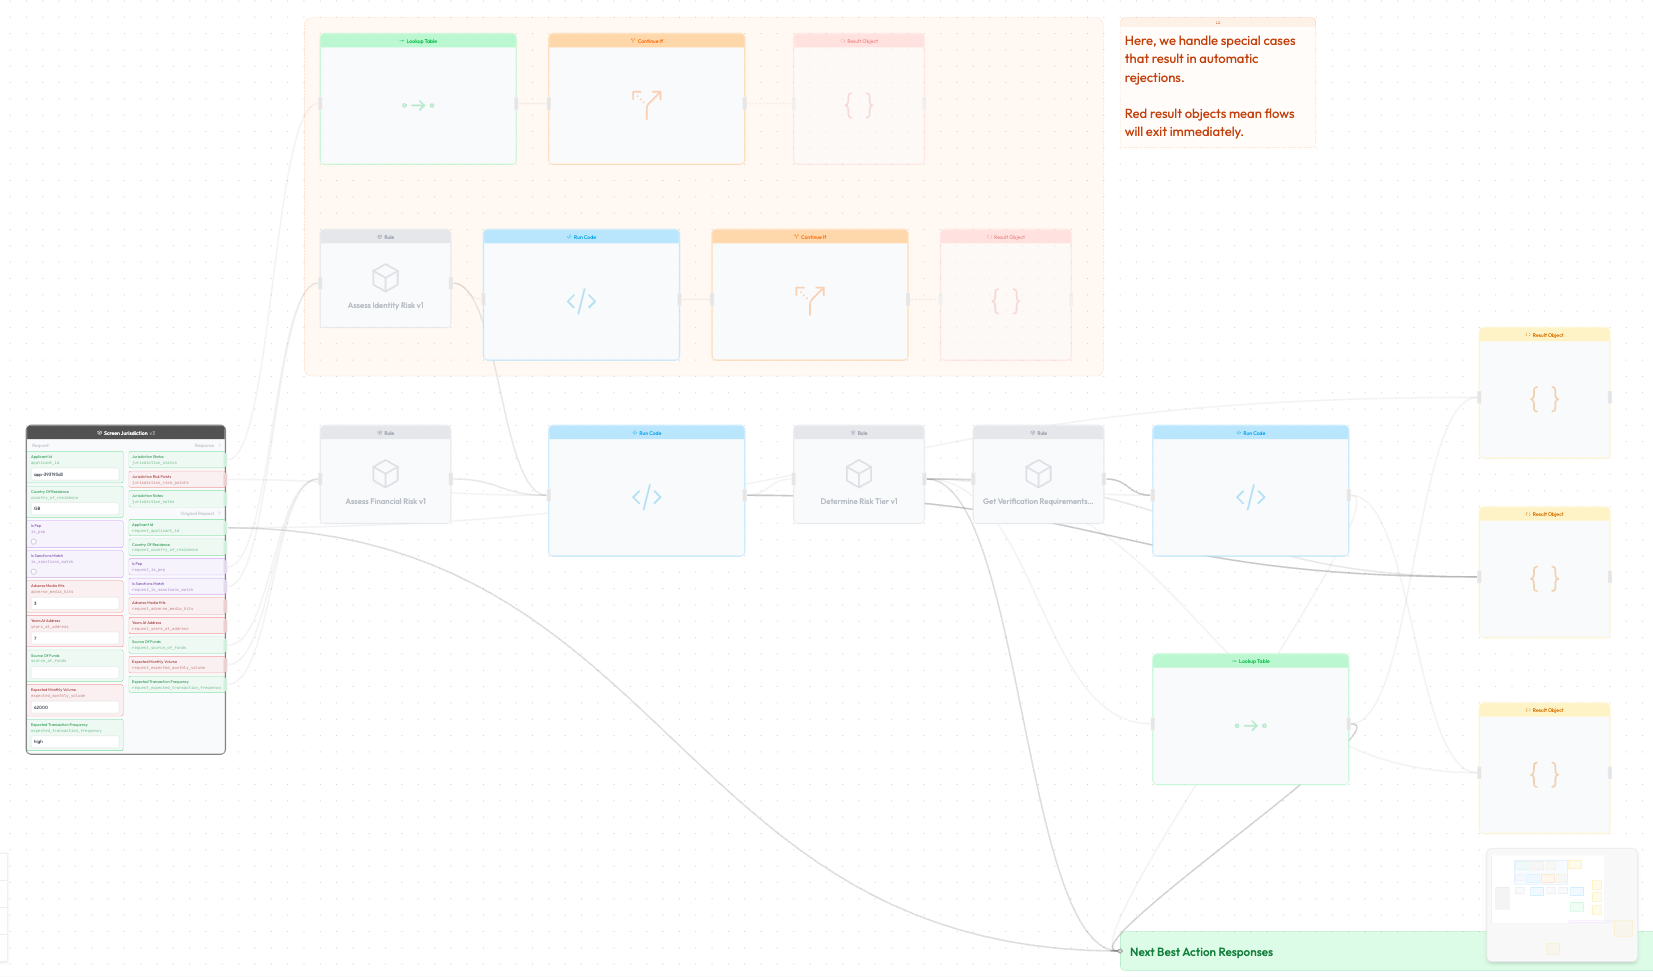Toggle the Is Pep radio button
The height and width of the screenshot is (977, 1653).
pos(34,542)
